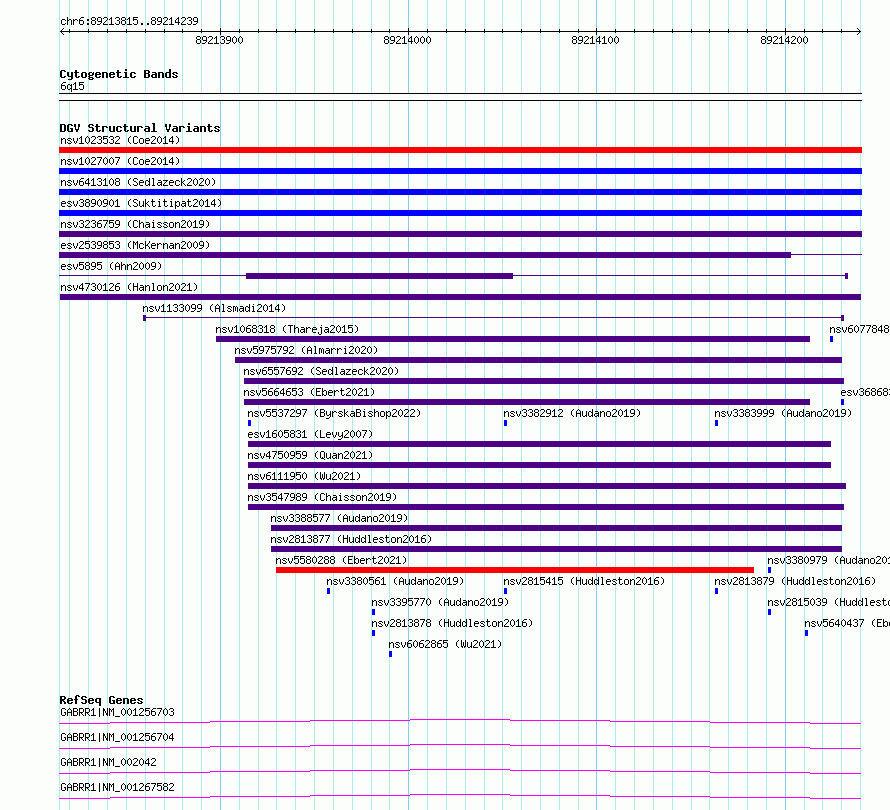The width and height of the screenshot is (890, 810).
Task: Click nsv2815039 variant label
Action: click(x=829, y=602)
